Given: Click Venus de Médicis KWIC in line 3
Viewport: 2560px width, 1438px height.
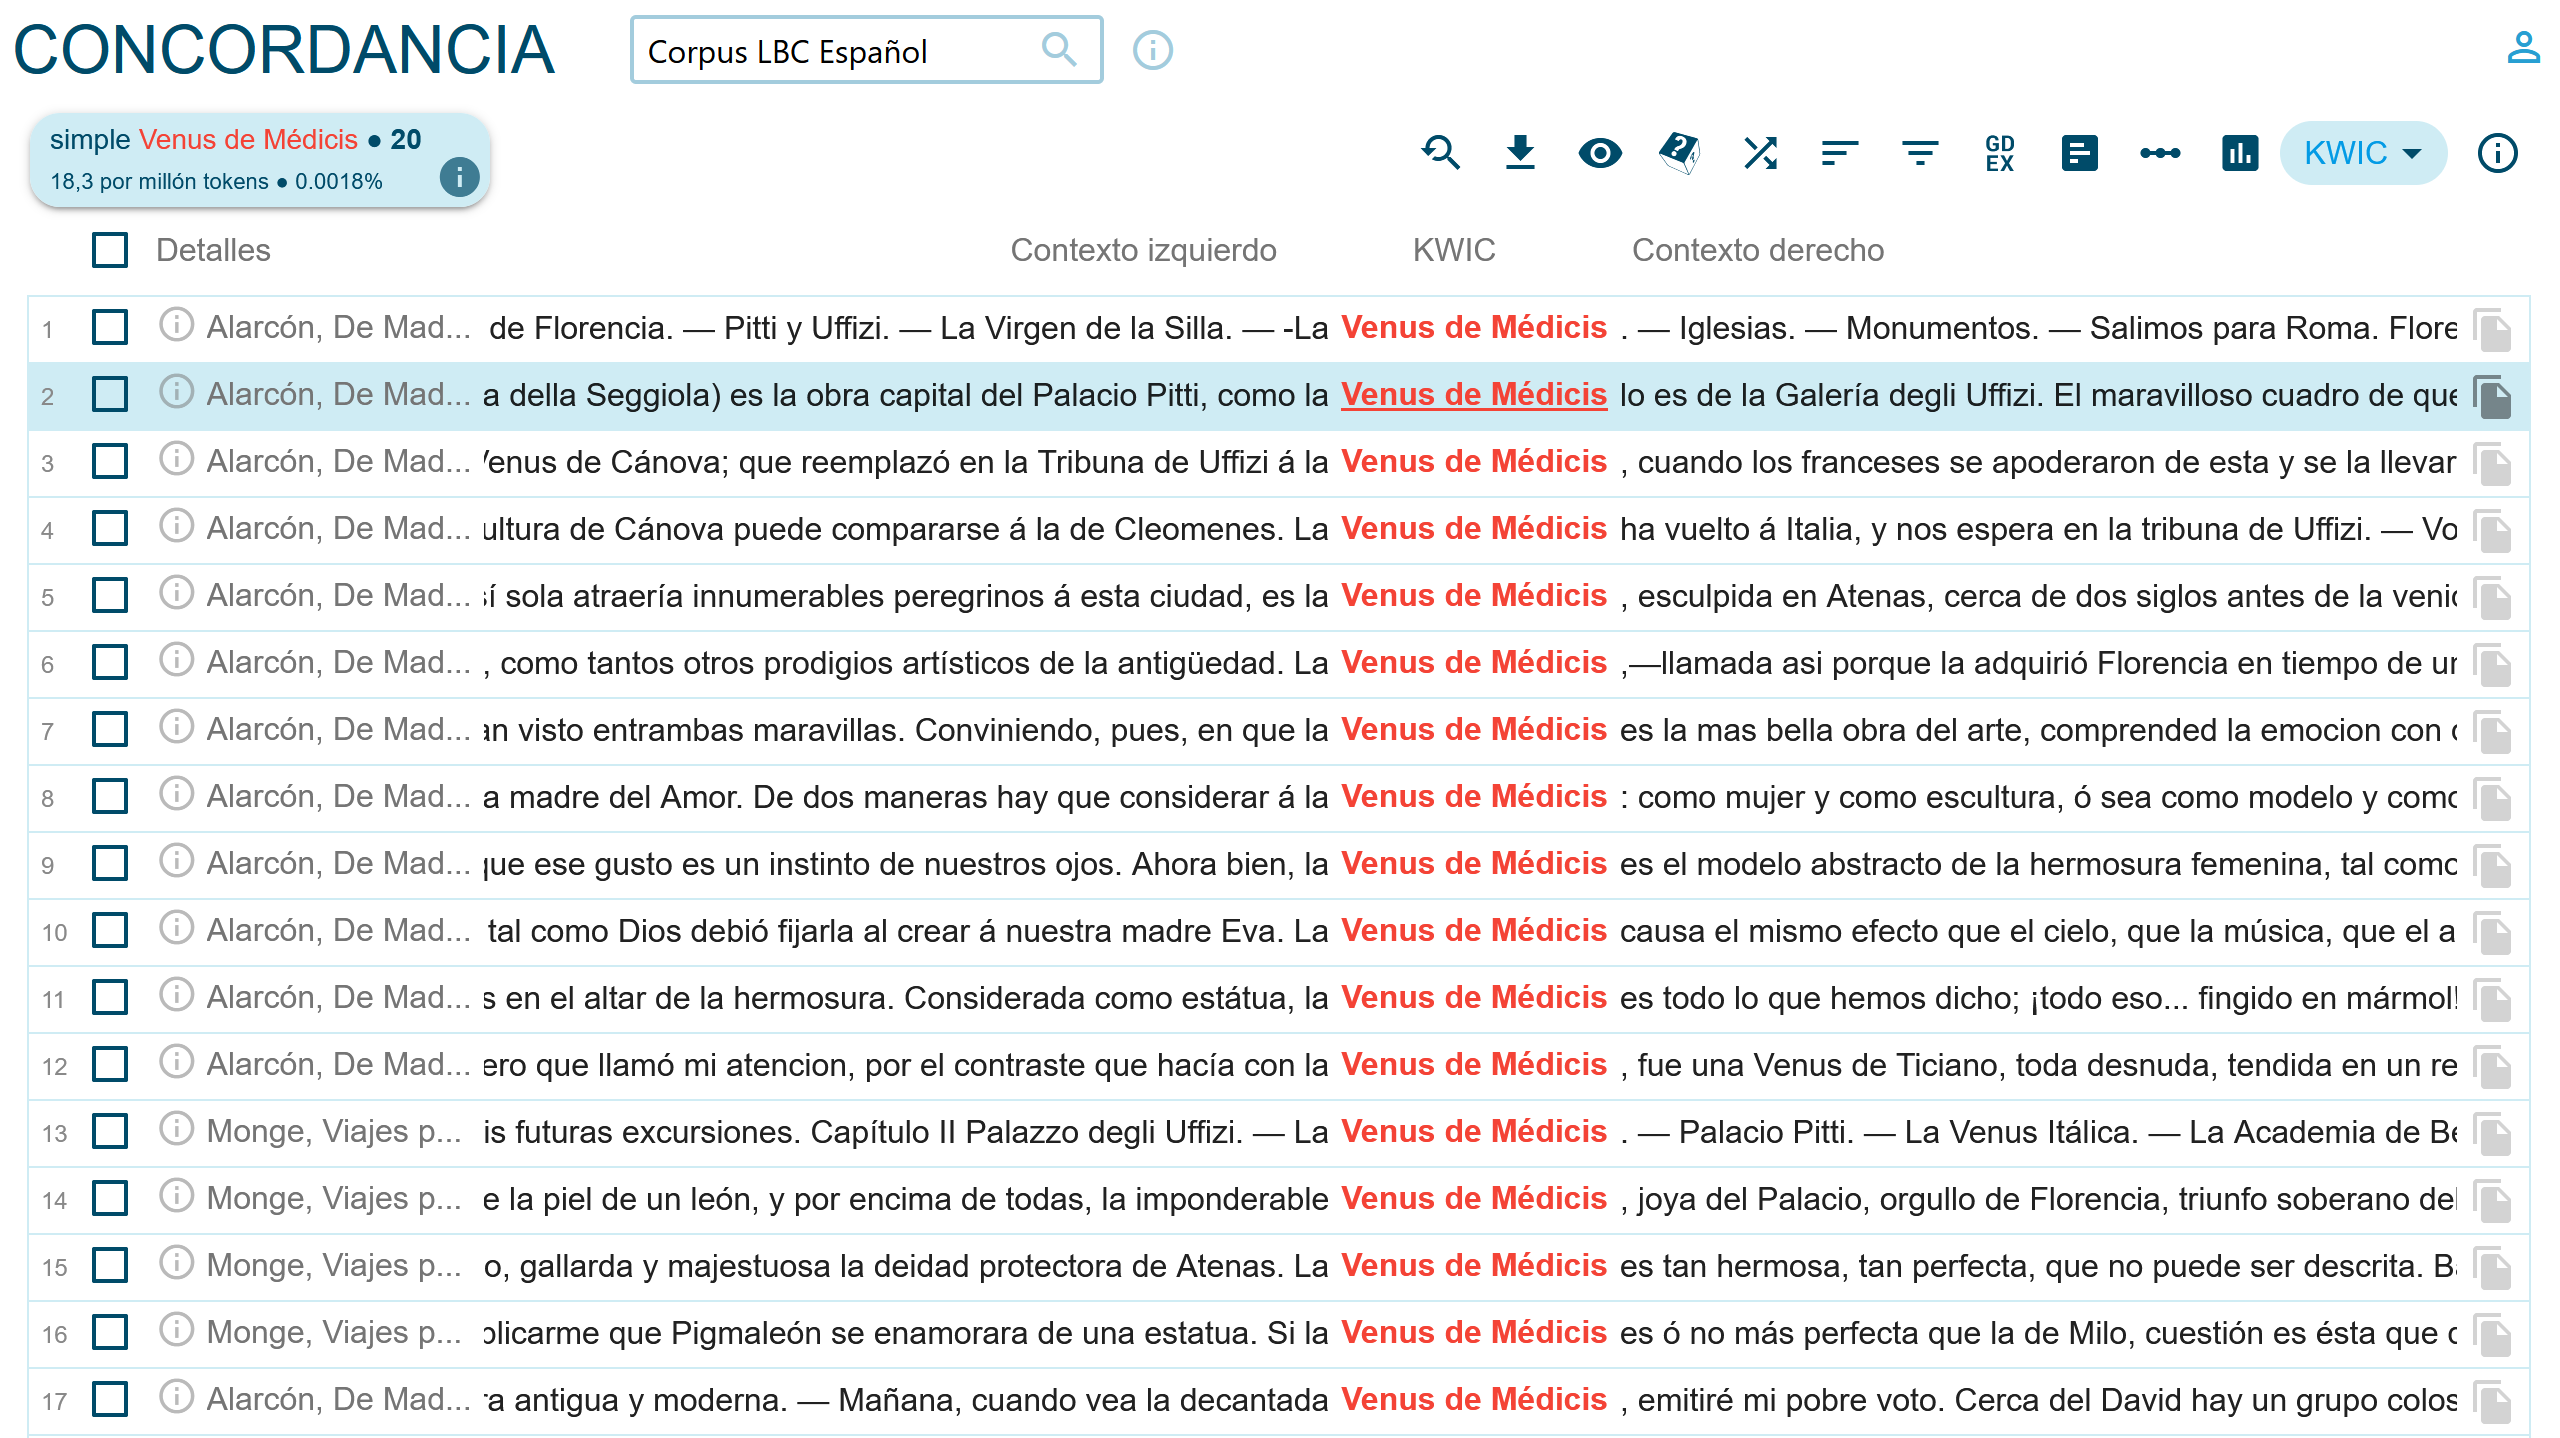Looking at the screenshot, I should (x=1474, y=462).
